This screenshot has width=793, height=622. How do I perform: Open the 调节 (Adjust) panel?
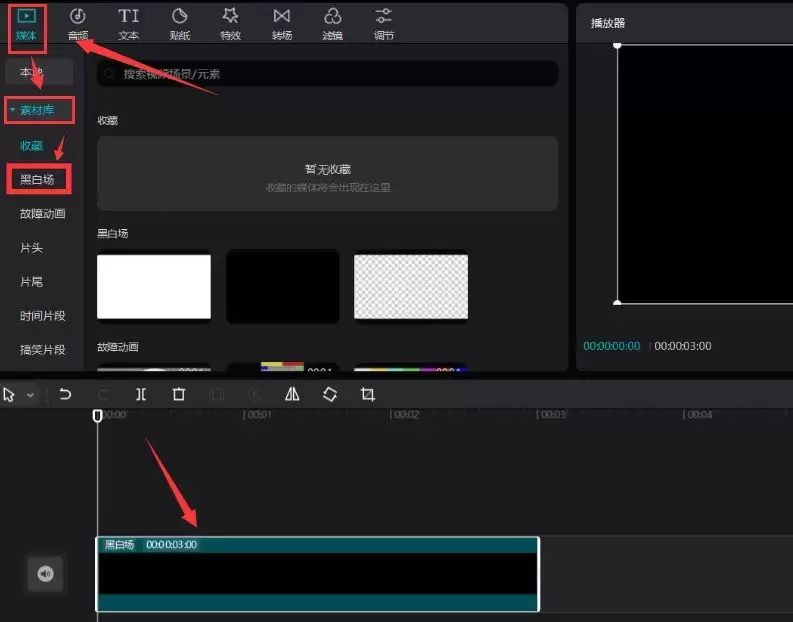[383, 24]
